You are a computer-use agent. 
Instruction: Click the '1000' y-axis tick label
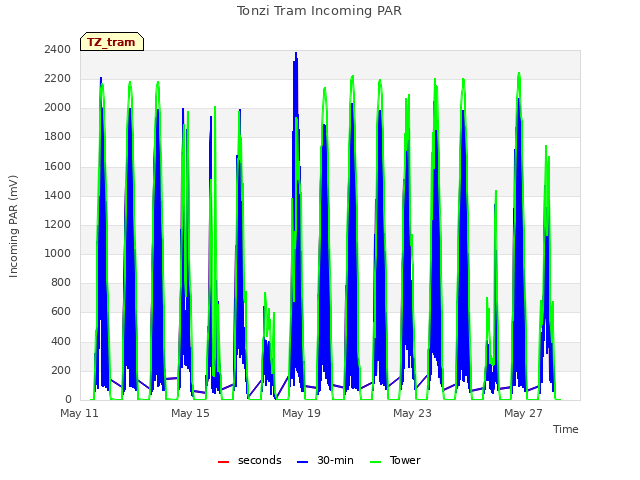coord(58,253)
